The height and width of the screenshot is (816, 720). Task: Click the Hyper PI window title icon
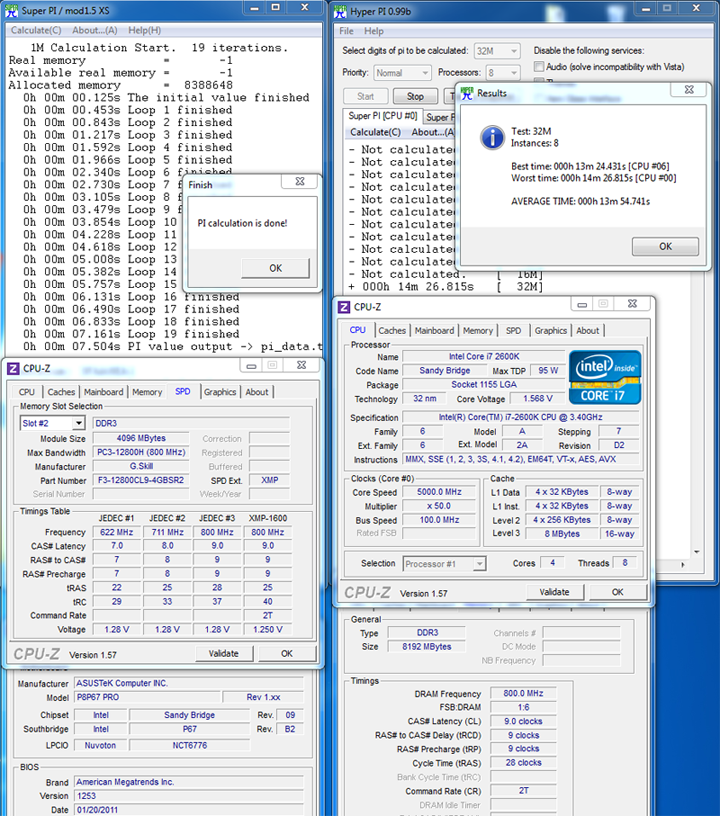(x=340, y=10)
